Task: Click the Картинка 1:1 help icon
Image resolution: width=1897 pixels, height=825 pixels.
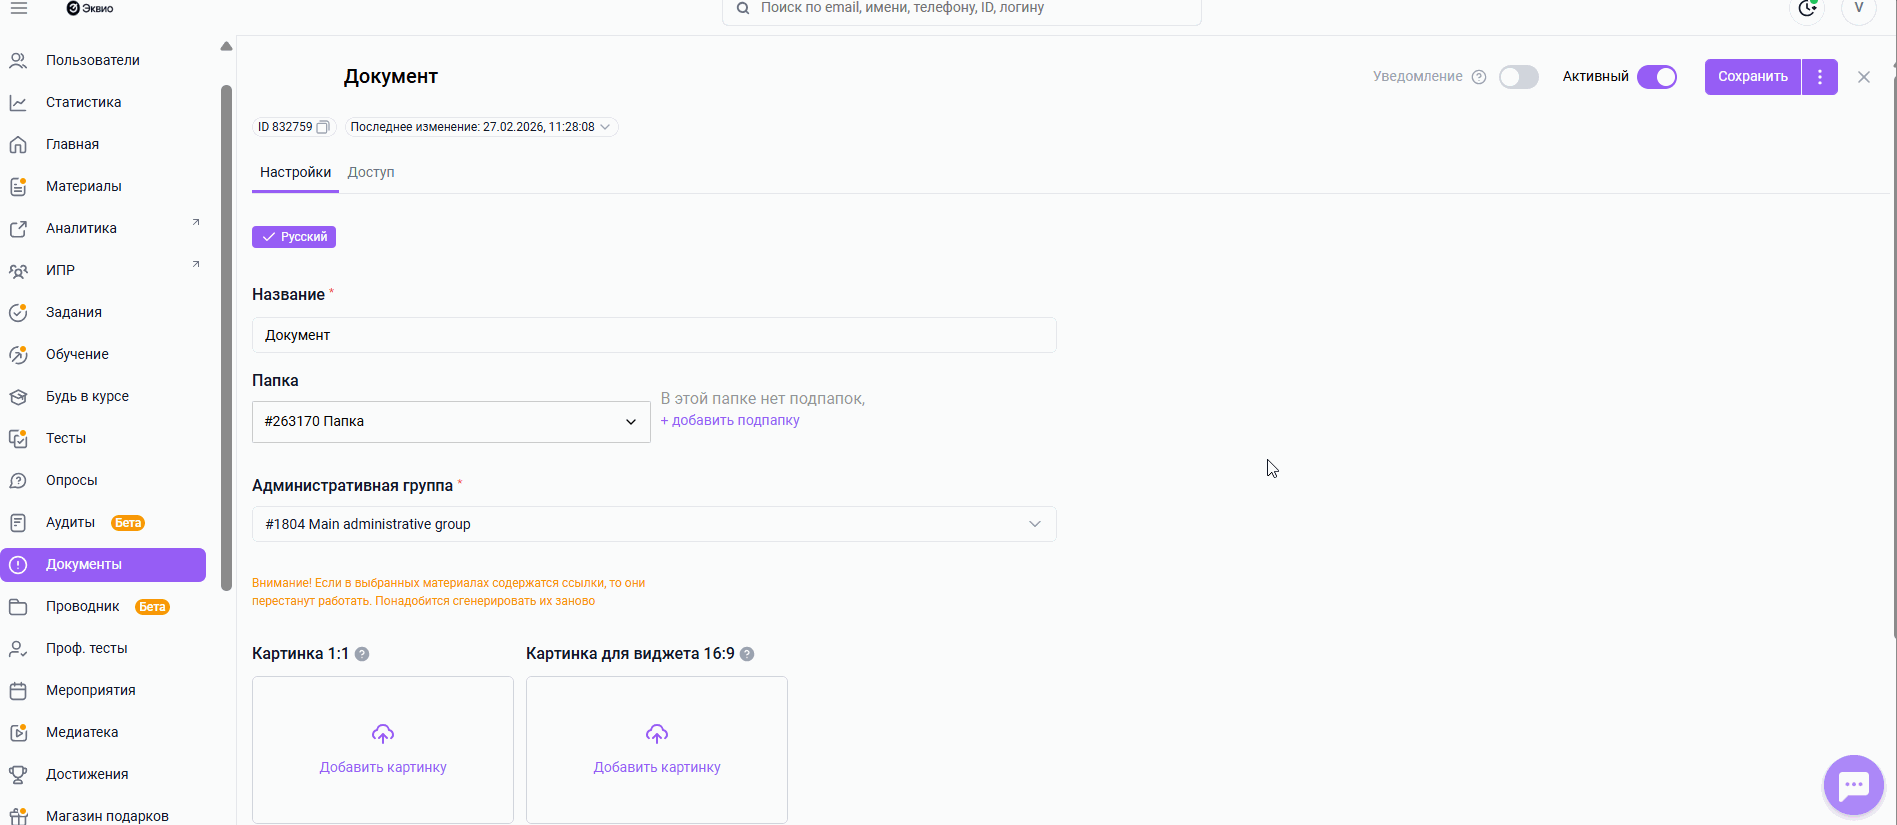Action: click(x=362, y=654)
